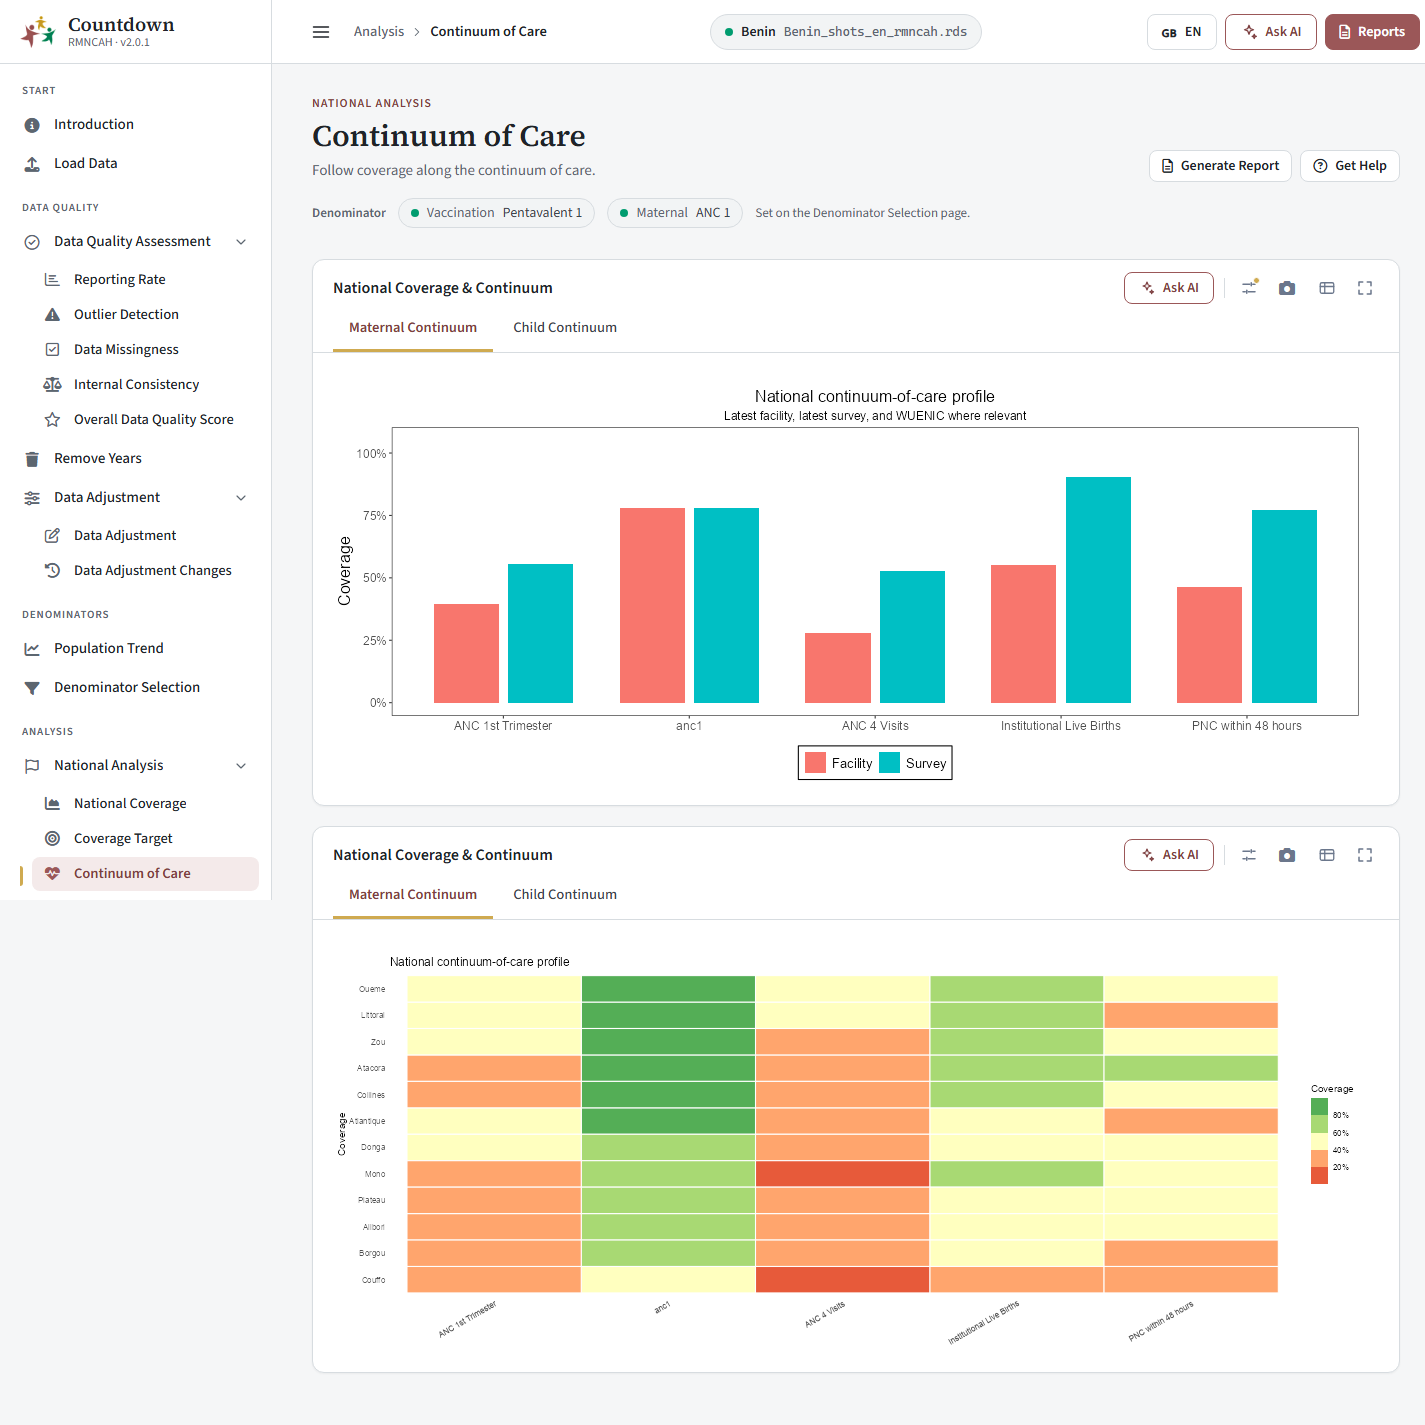
Task: Open the EN language selector
Action: (1181, 32)
